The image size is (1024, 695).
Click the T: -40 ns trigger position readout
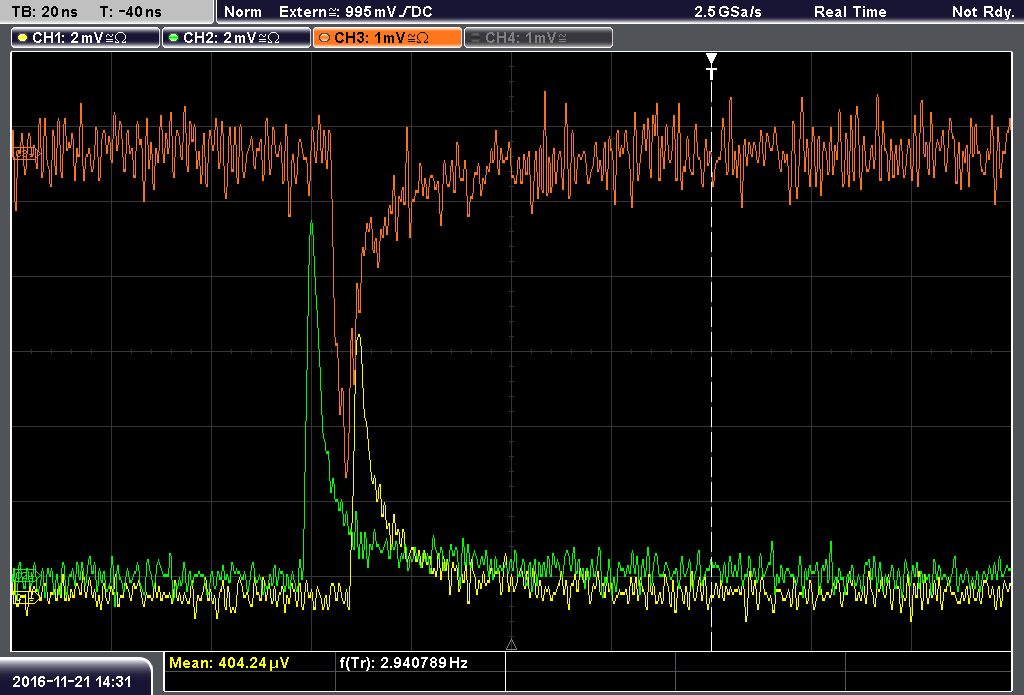coord(131,12)
